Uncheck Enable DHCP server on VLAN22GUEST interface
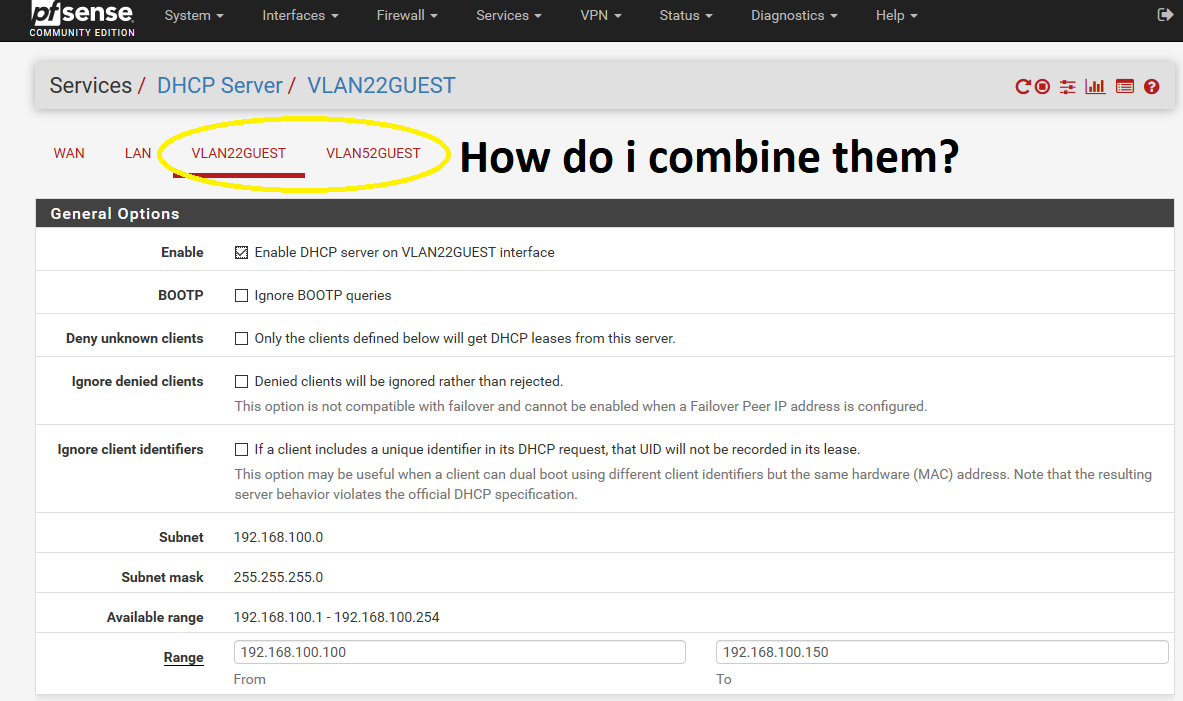Screen dimensions: 1183x701 (x=241, y=253)
